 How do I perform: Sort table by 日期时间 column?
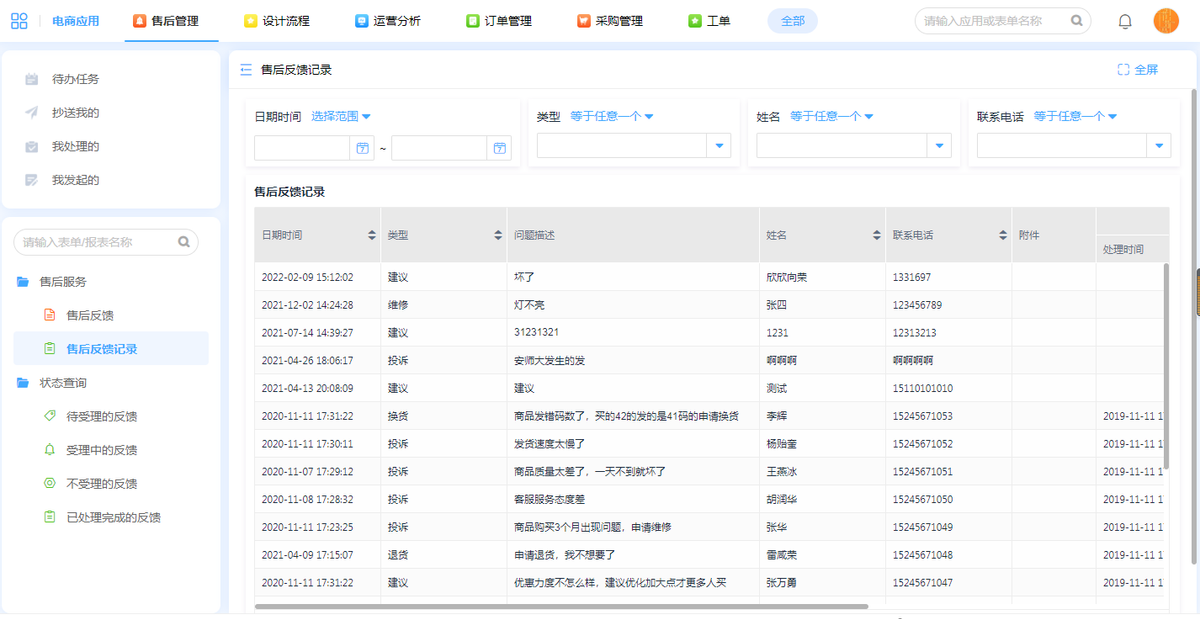tap(372, 235)
